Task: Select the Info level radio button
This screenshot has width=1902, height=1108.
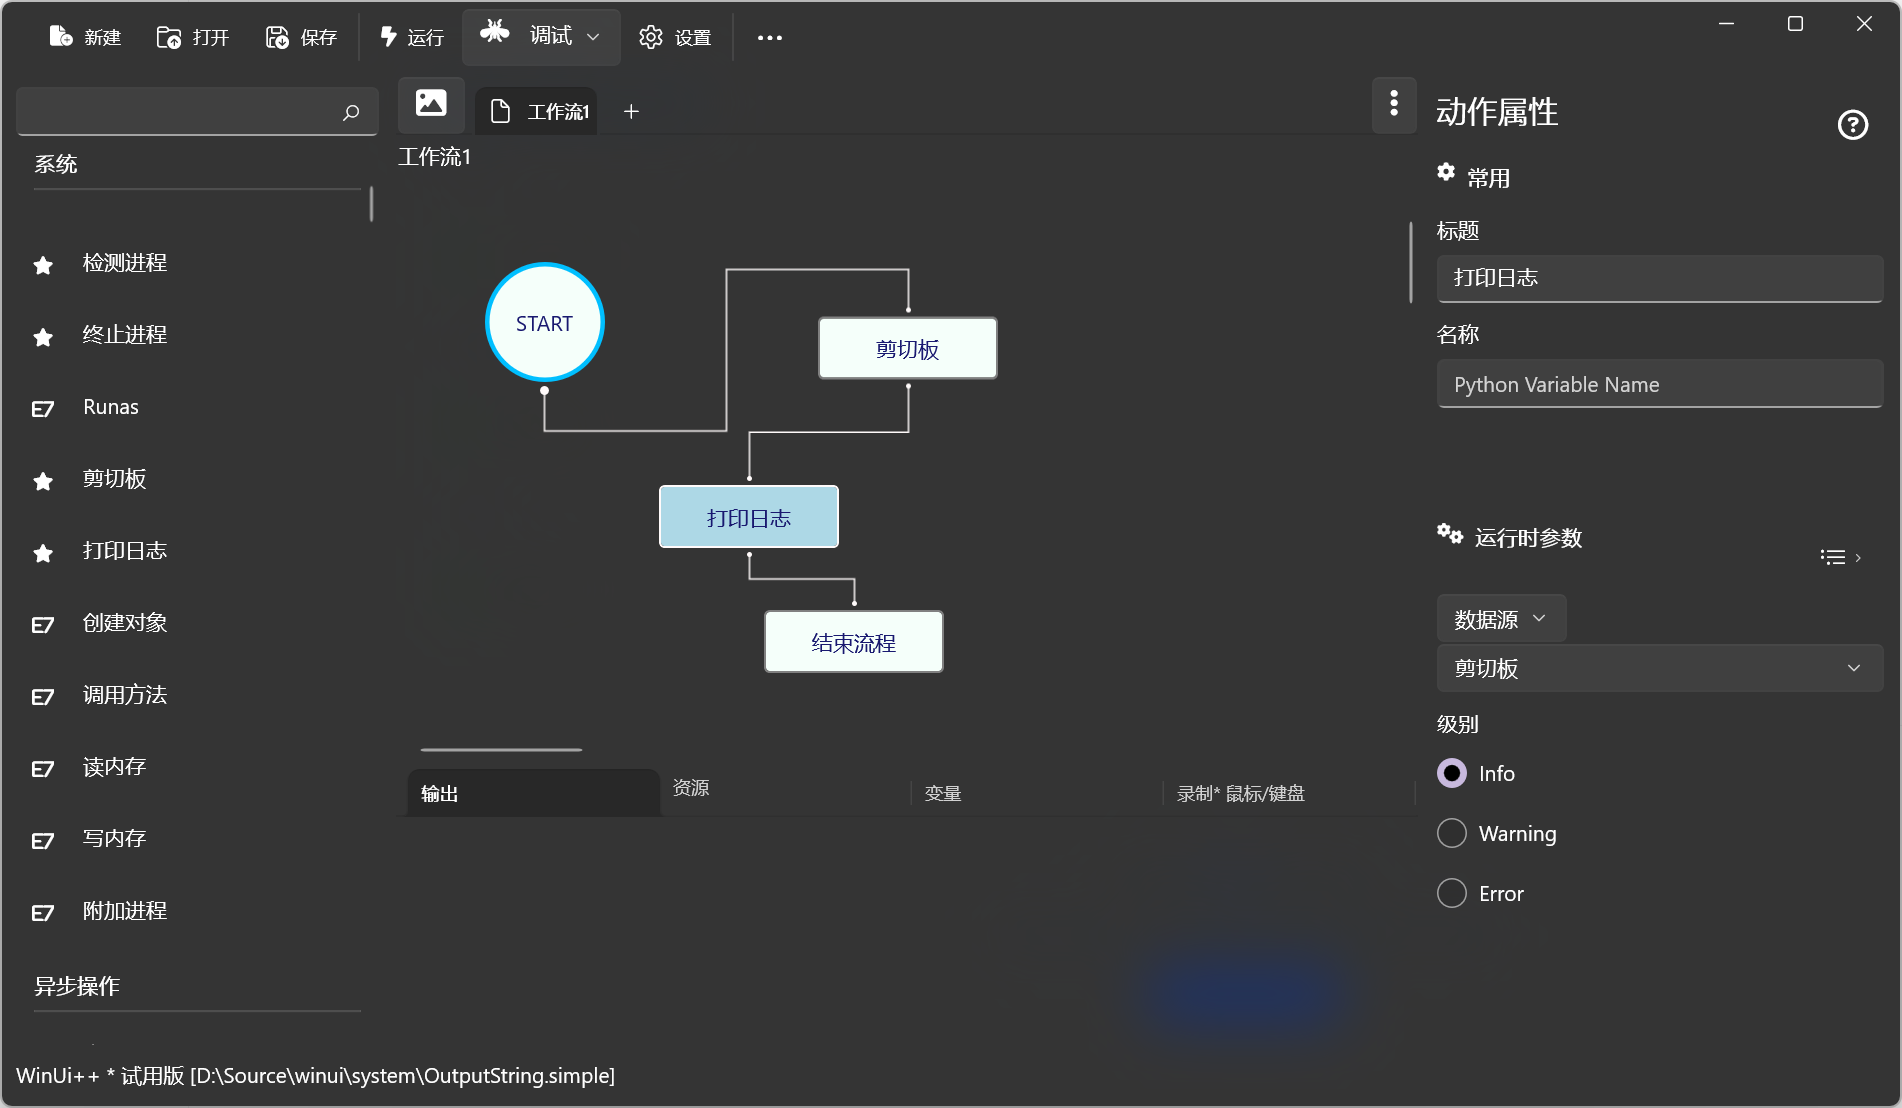Action: coord(1452,774)
